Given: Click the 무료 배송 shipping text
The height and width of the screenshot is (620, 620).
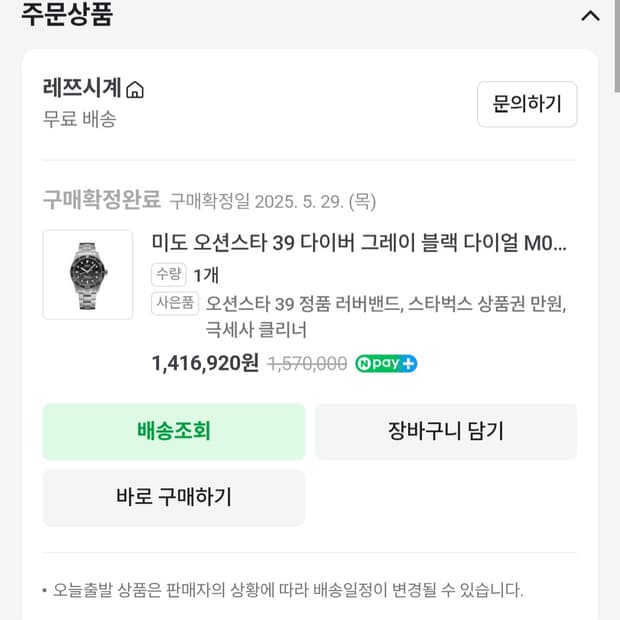Looking at the screenshot, I should 80,119.
